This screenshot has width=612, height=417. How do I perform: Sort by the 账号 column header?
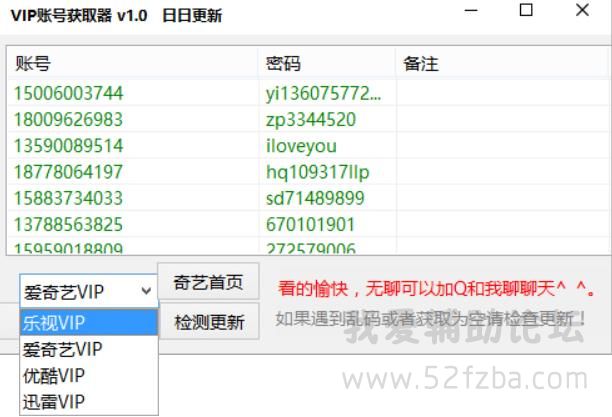[x=132, y=63]
